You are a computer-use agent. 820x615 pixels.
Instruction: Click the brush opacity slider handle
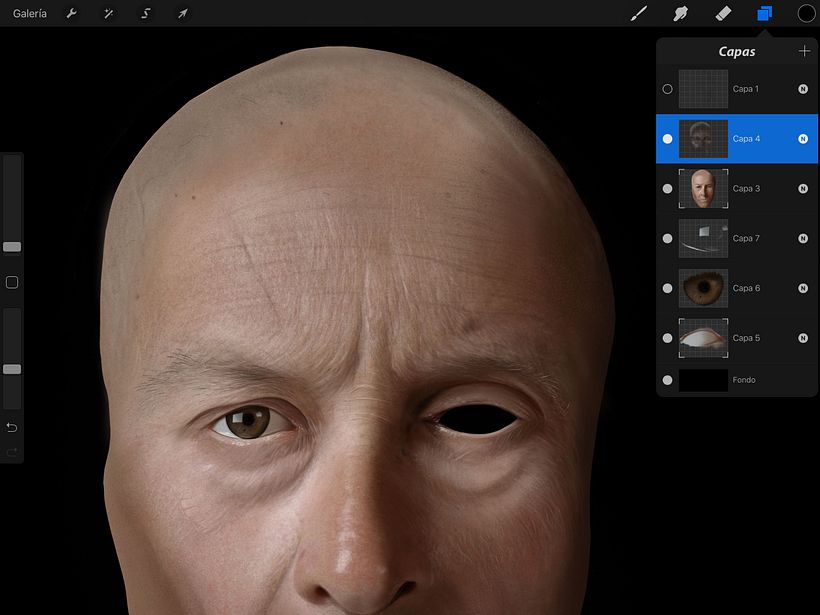point(12,369)
